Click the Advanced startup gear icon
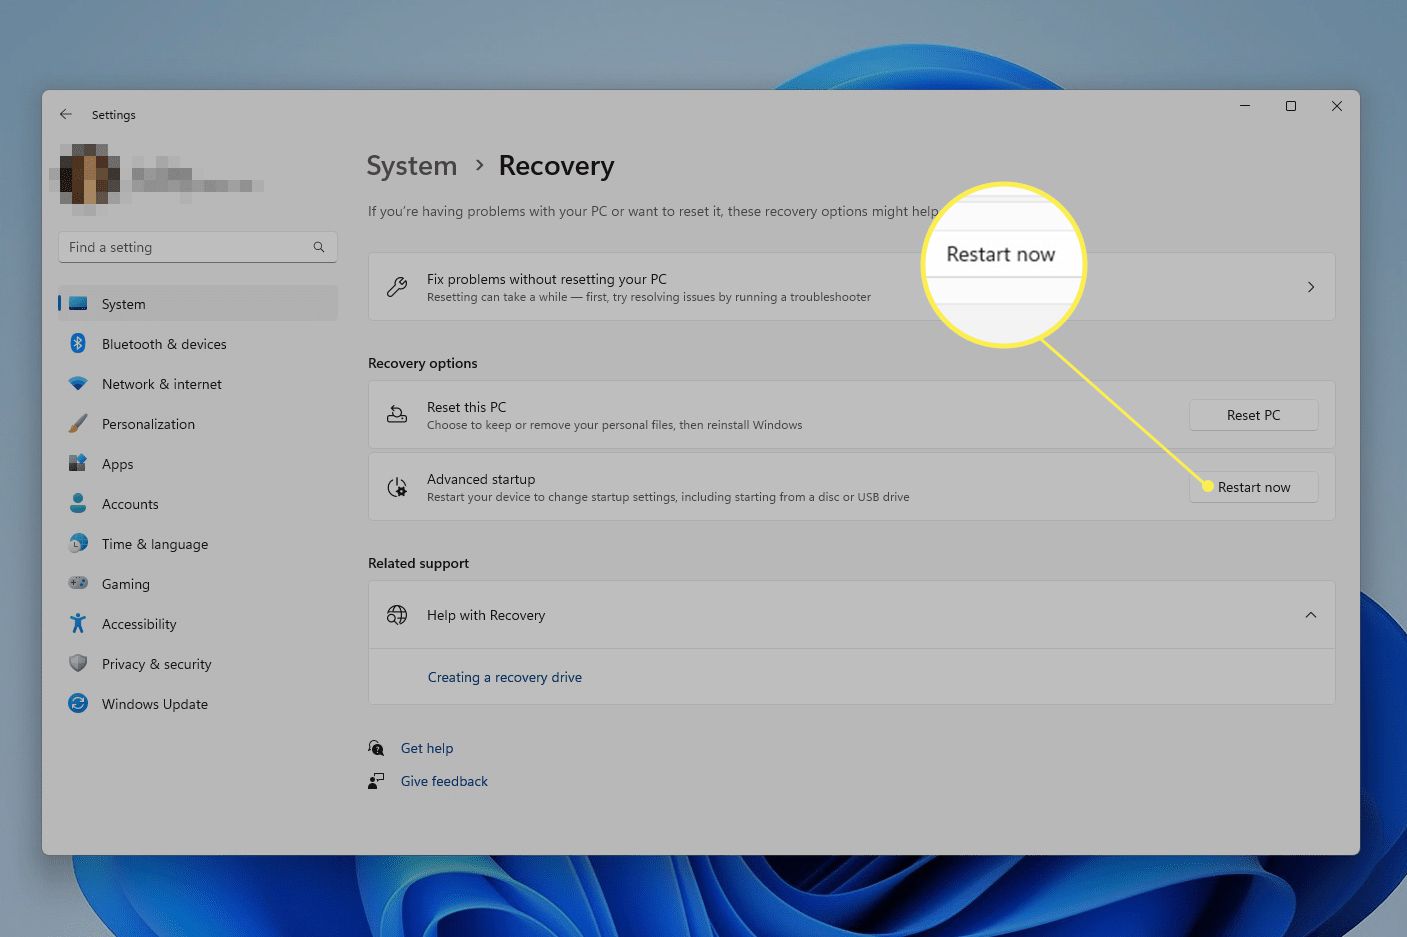The height and width of the screenshot is (937, 1407). pos(397,487)
